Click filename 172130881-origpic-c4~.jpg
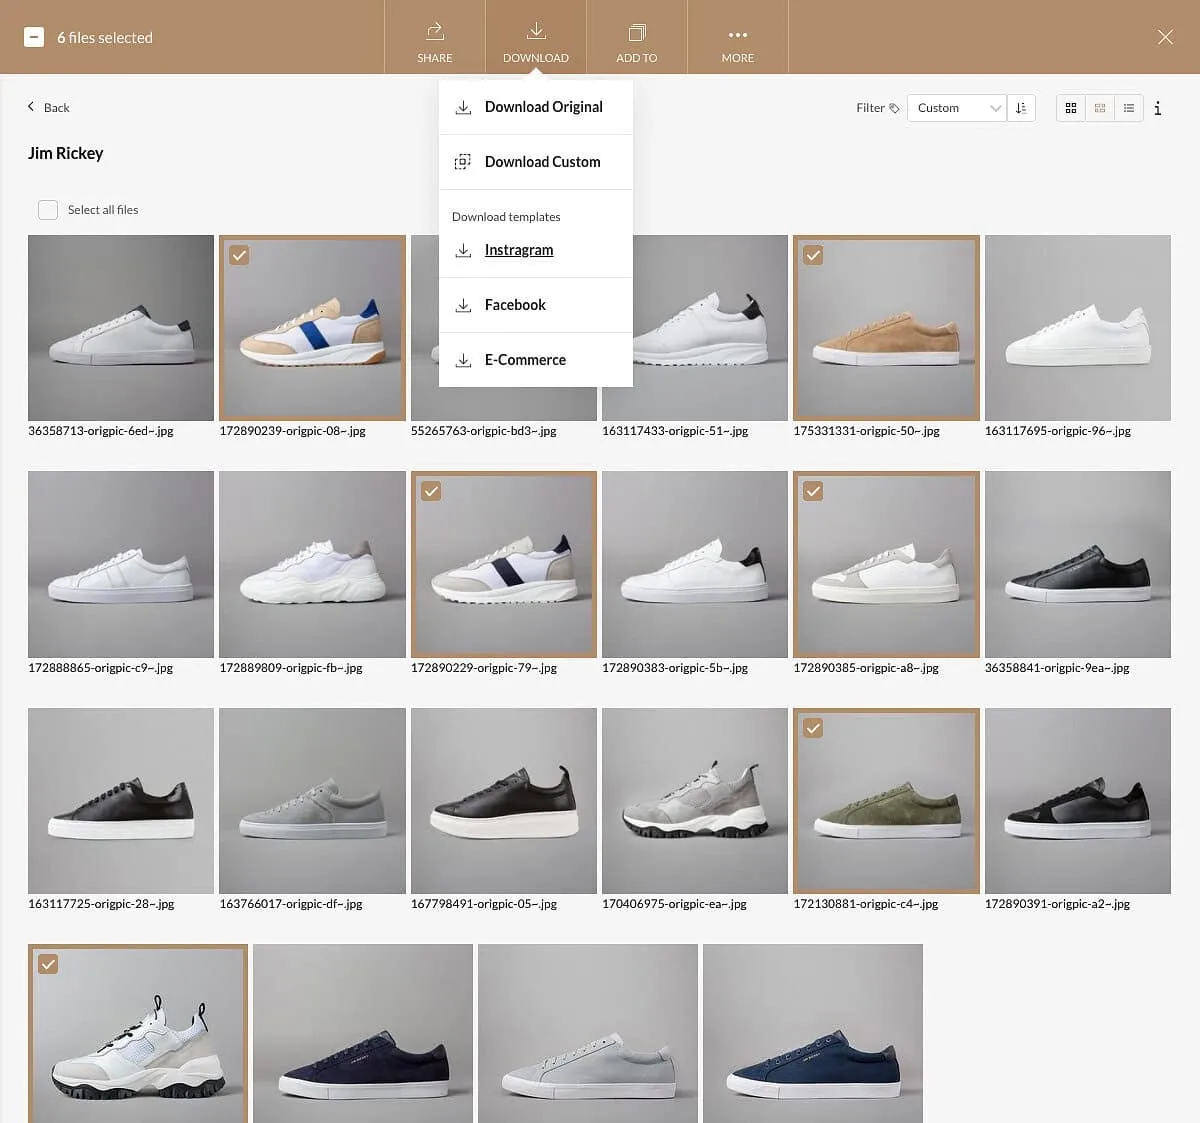 coord(866,904)
